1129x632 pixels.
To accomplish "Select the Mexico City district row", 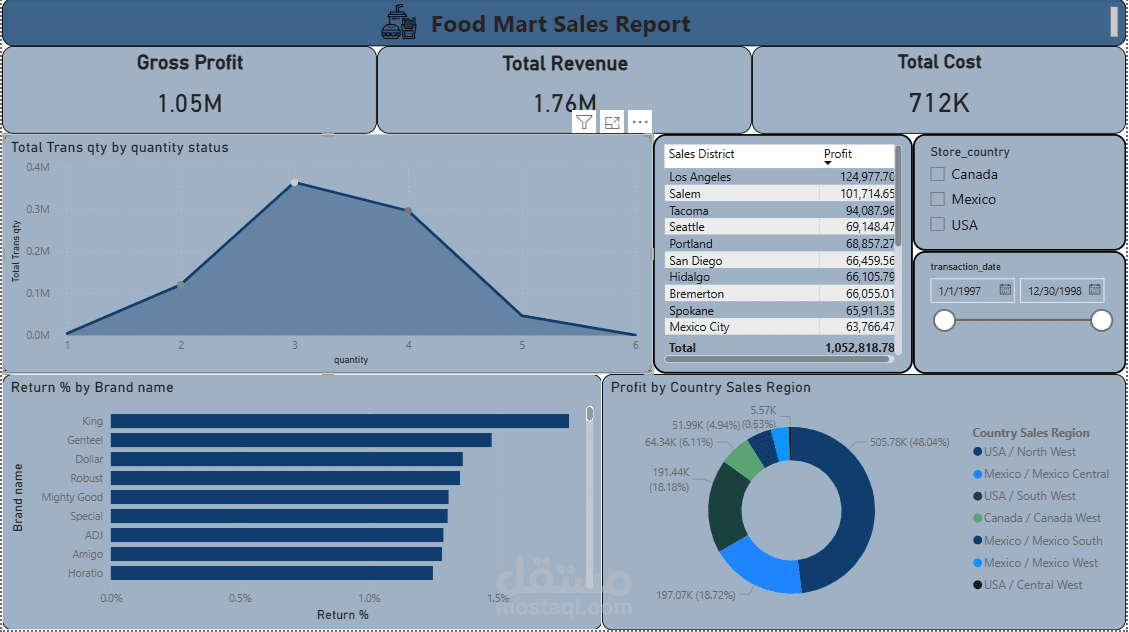I will (780, 327).
